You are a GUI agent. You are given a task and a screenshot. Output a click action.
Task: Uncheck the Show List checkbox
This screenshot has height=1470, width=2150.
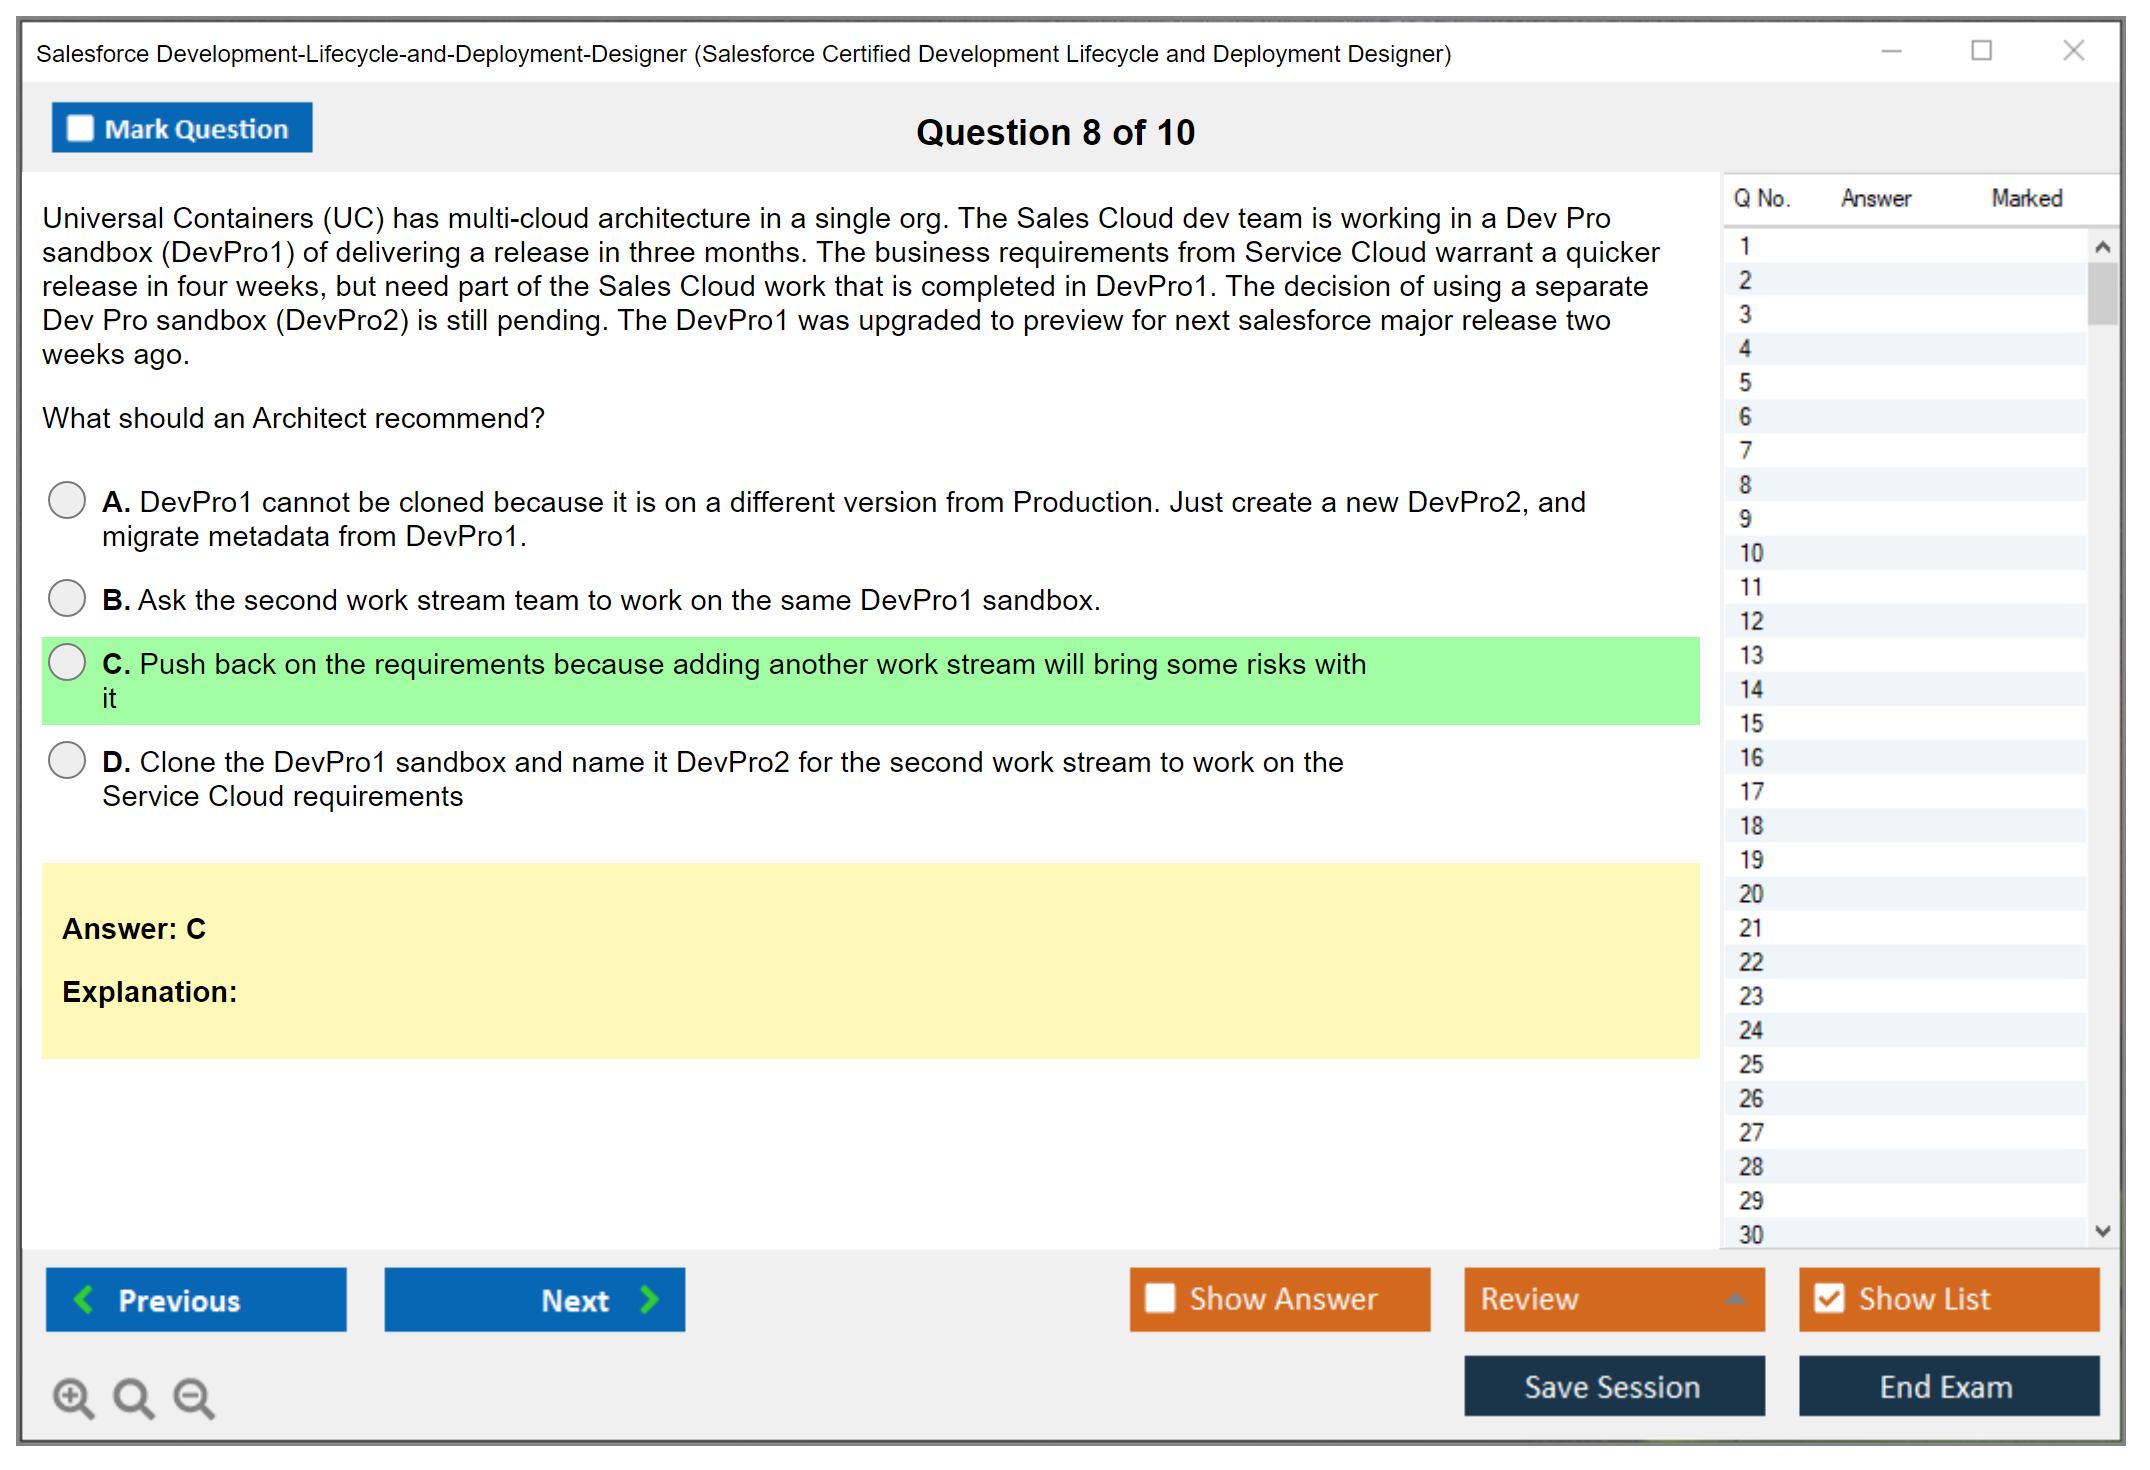[x=1829, y=1298]
